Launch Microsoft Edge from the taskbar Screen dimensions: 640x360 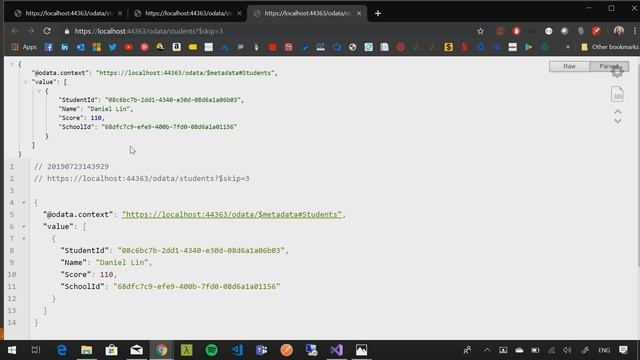coord(62,350)
